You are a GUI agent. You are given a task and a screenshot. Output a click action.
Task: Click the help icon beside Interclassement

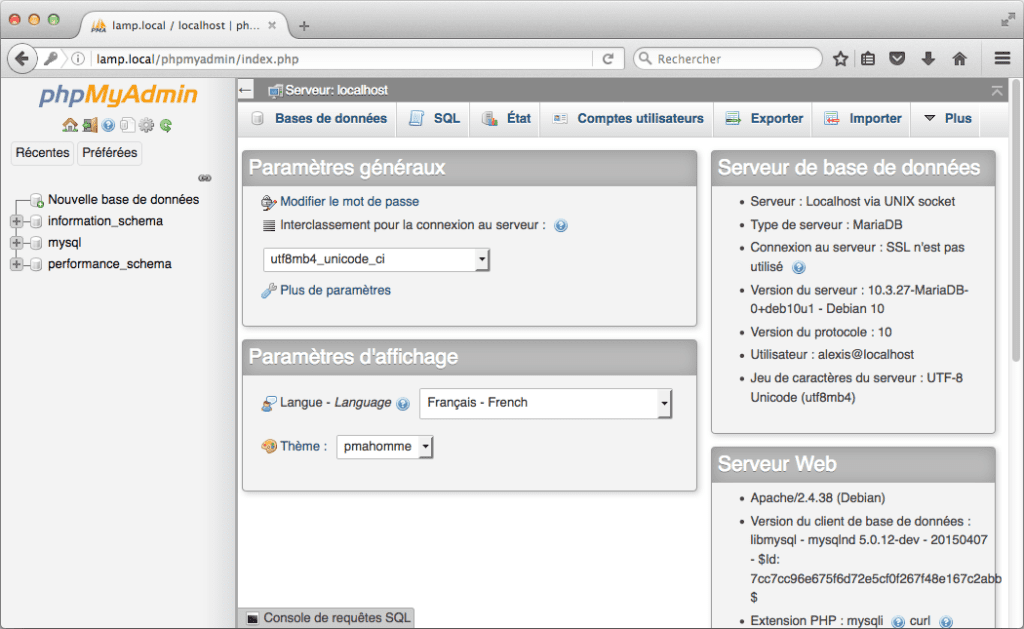click(560, 225)
